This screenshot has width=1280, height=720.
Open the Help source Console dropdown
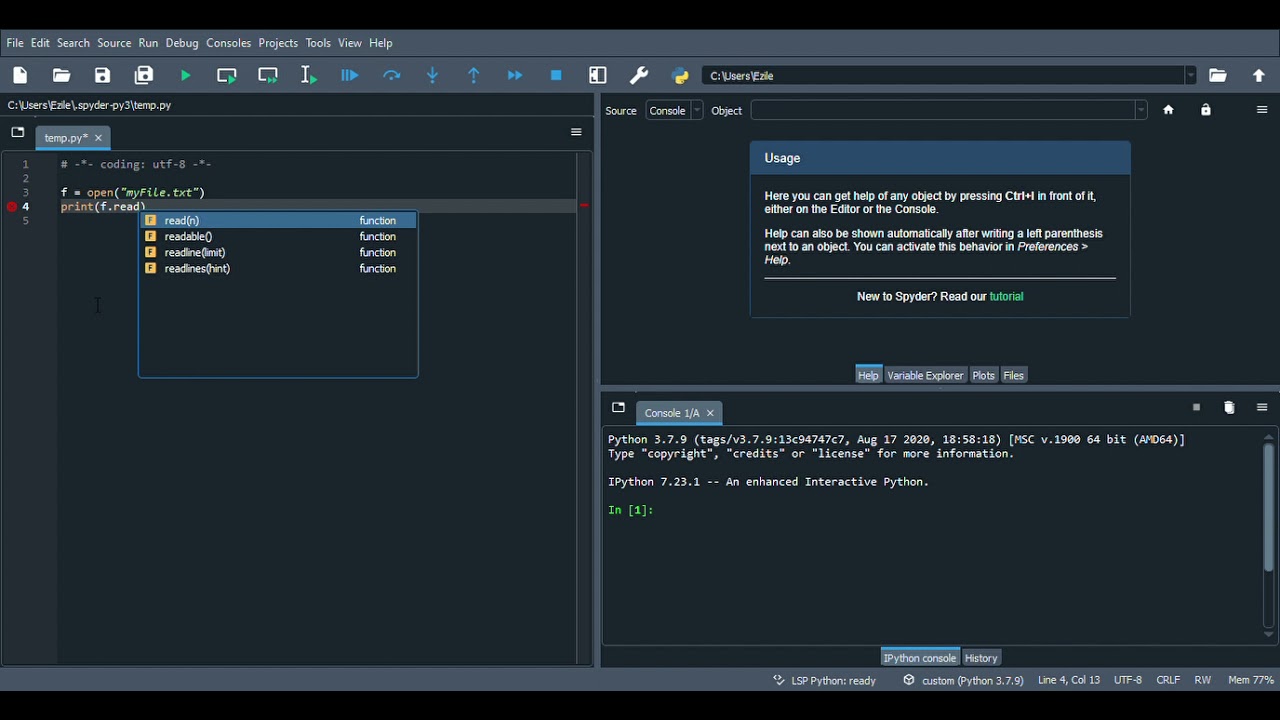point(675,111)
